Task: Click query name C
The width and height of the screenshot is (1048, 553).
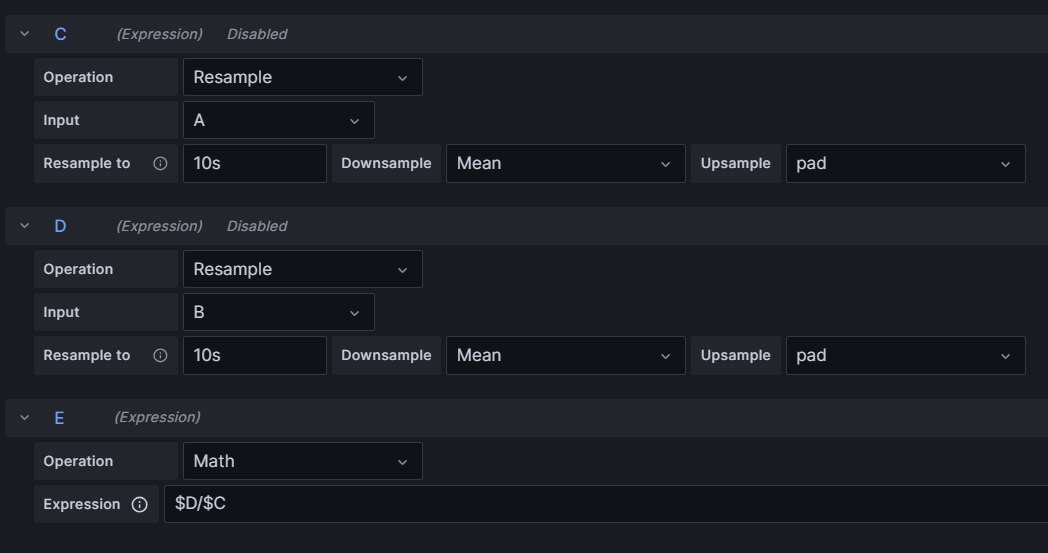Action: click(x=60, y=34)
